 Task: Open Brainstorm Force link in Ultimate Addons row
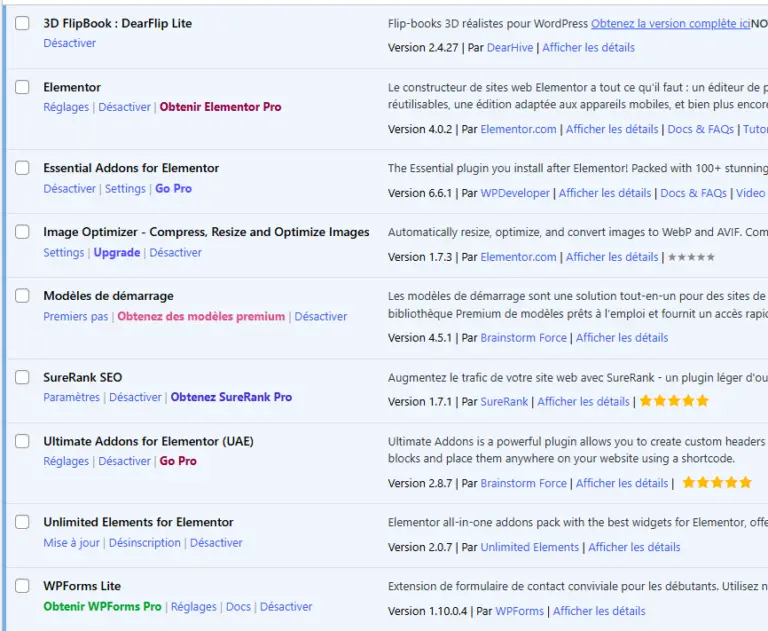[x=524, y=484]
